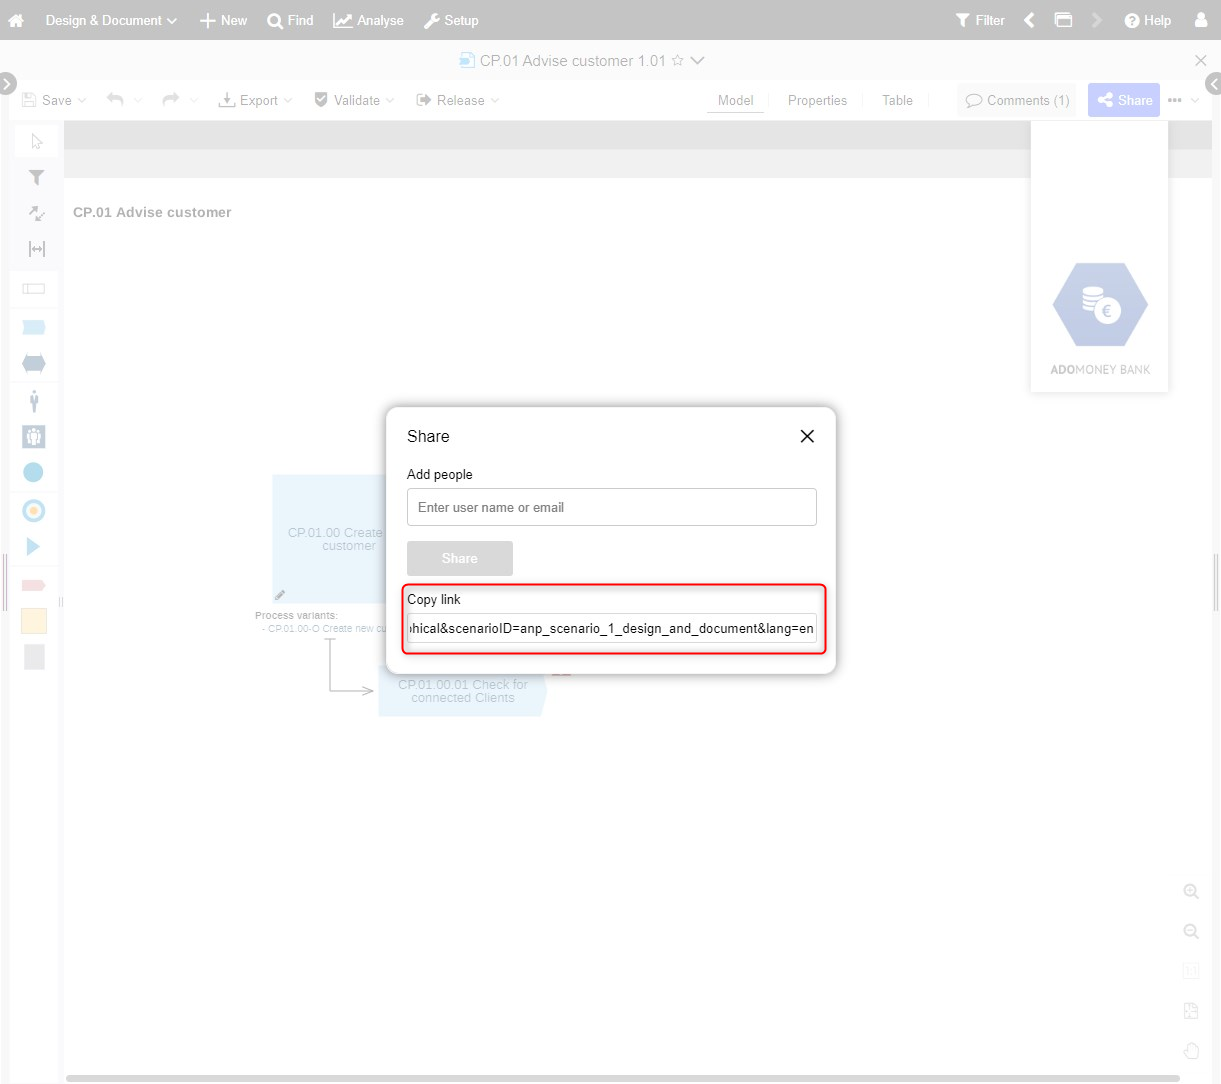
Task: Select CP.01.00 Create customer process box
Action: (330, 539)
